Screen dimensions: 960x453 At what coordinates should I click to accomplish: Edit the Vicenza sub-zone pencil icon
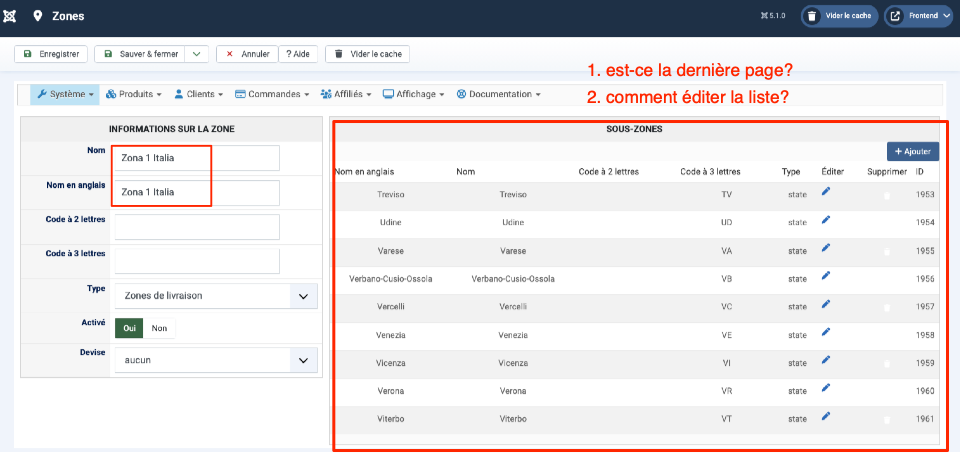(826, 361)
